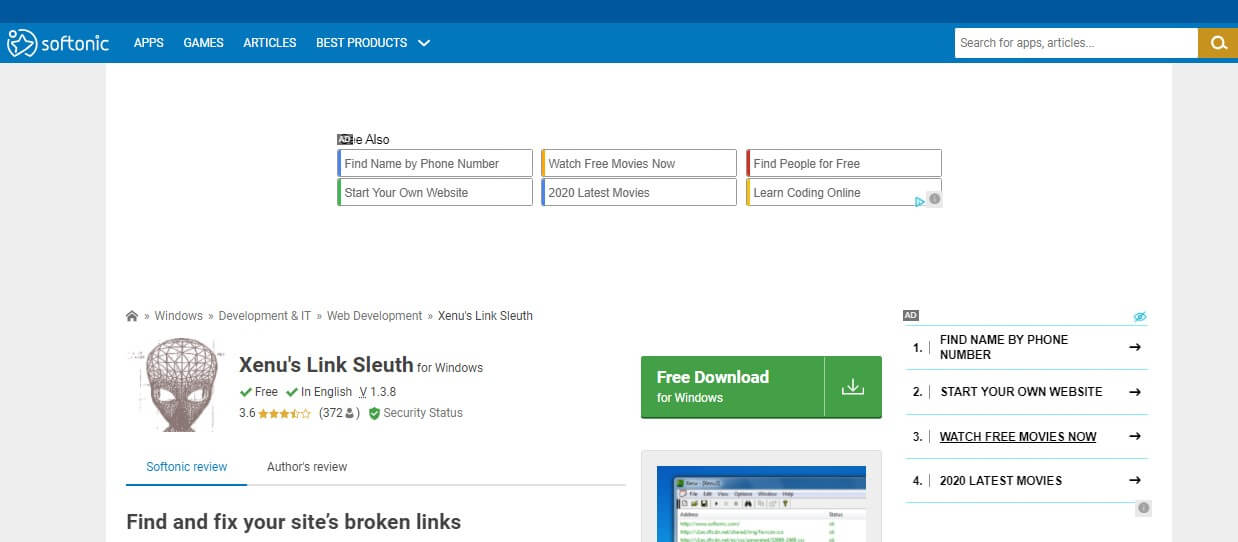Open the Articles menu
This screenshot has height=542, width=1238.
[270, 43]
